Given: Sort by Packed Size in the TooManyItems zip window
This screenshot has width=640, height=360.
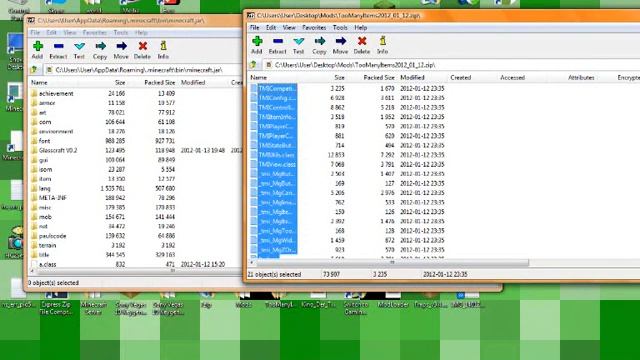Looking at the screenshot, I should click(x=379, y=78).
